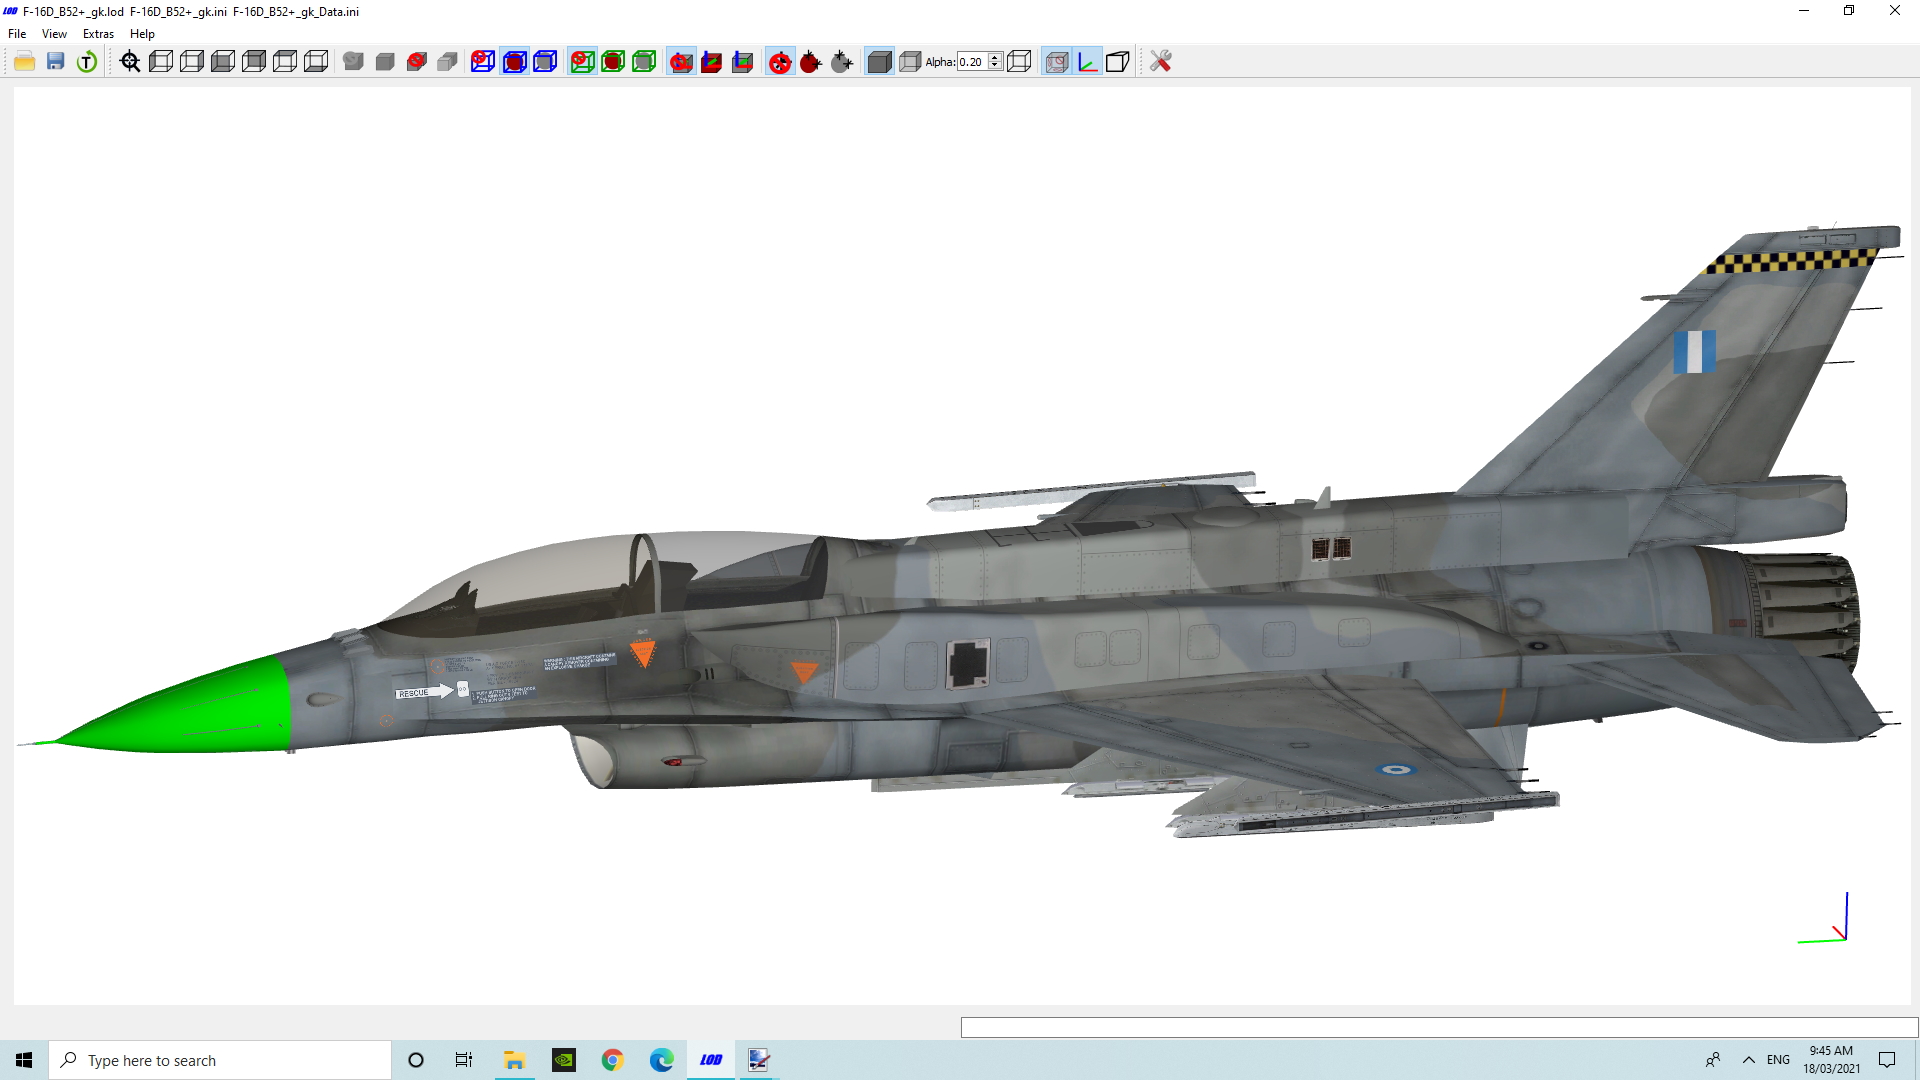Click into the Alpha value field

[x=972, y=62]
